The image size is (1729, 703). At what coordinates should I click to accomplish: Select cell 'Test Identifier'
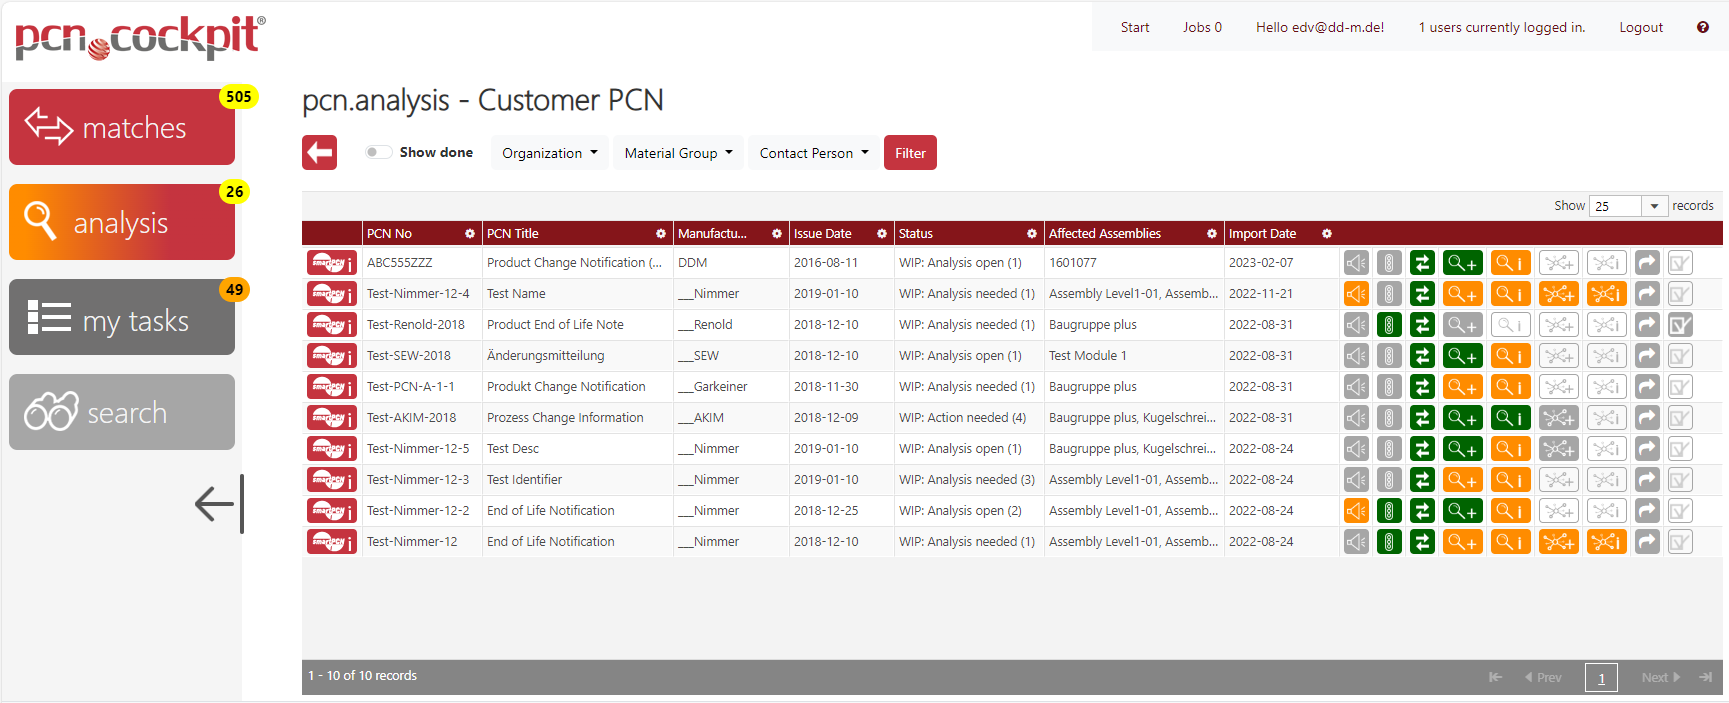pyautogui.click(x=524, y=480)
